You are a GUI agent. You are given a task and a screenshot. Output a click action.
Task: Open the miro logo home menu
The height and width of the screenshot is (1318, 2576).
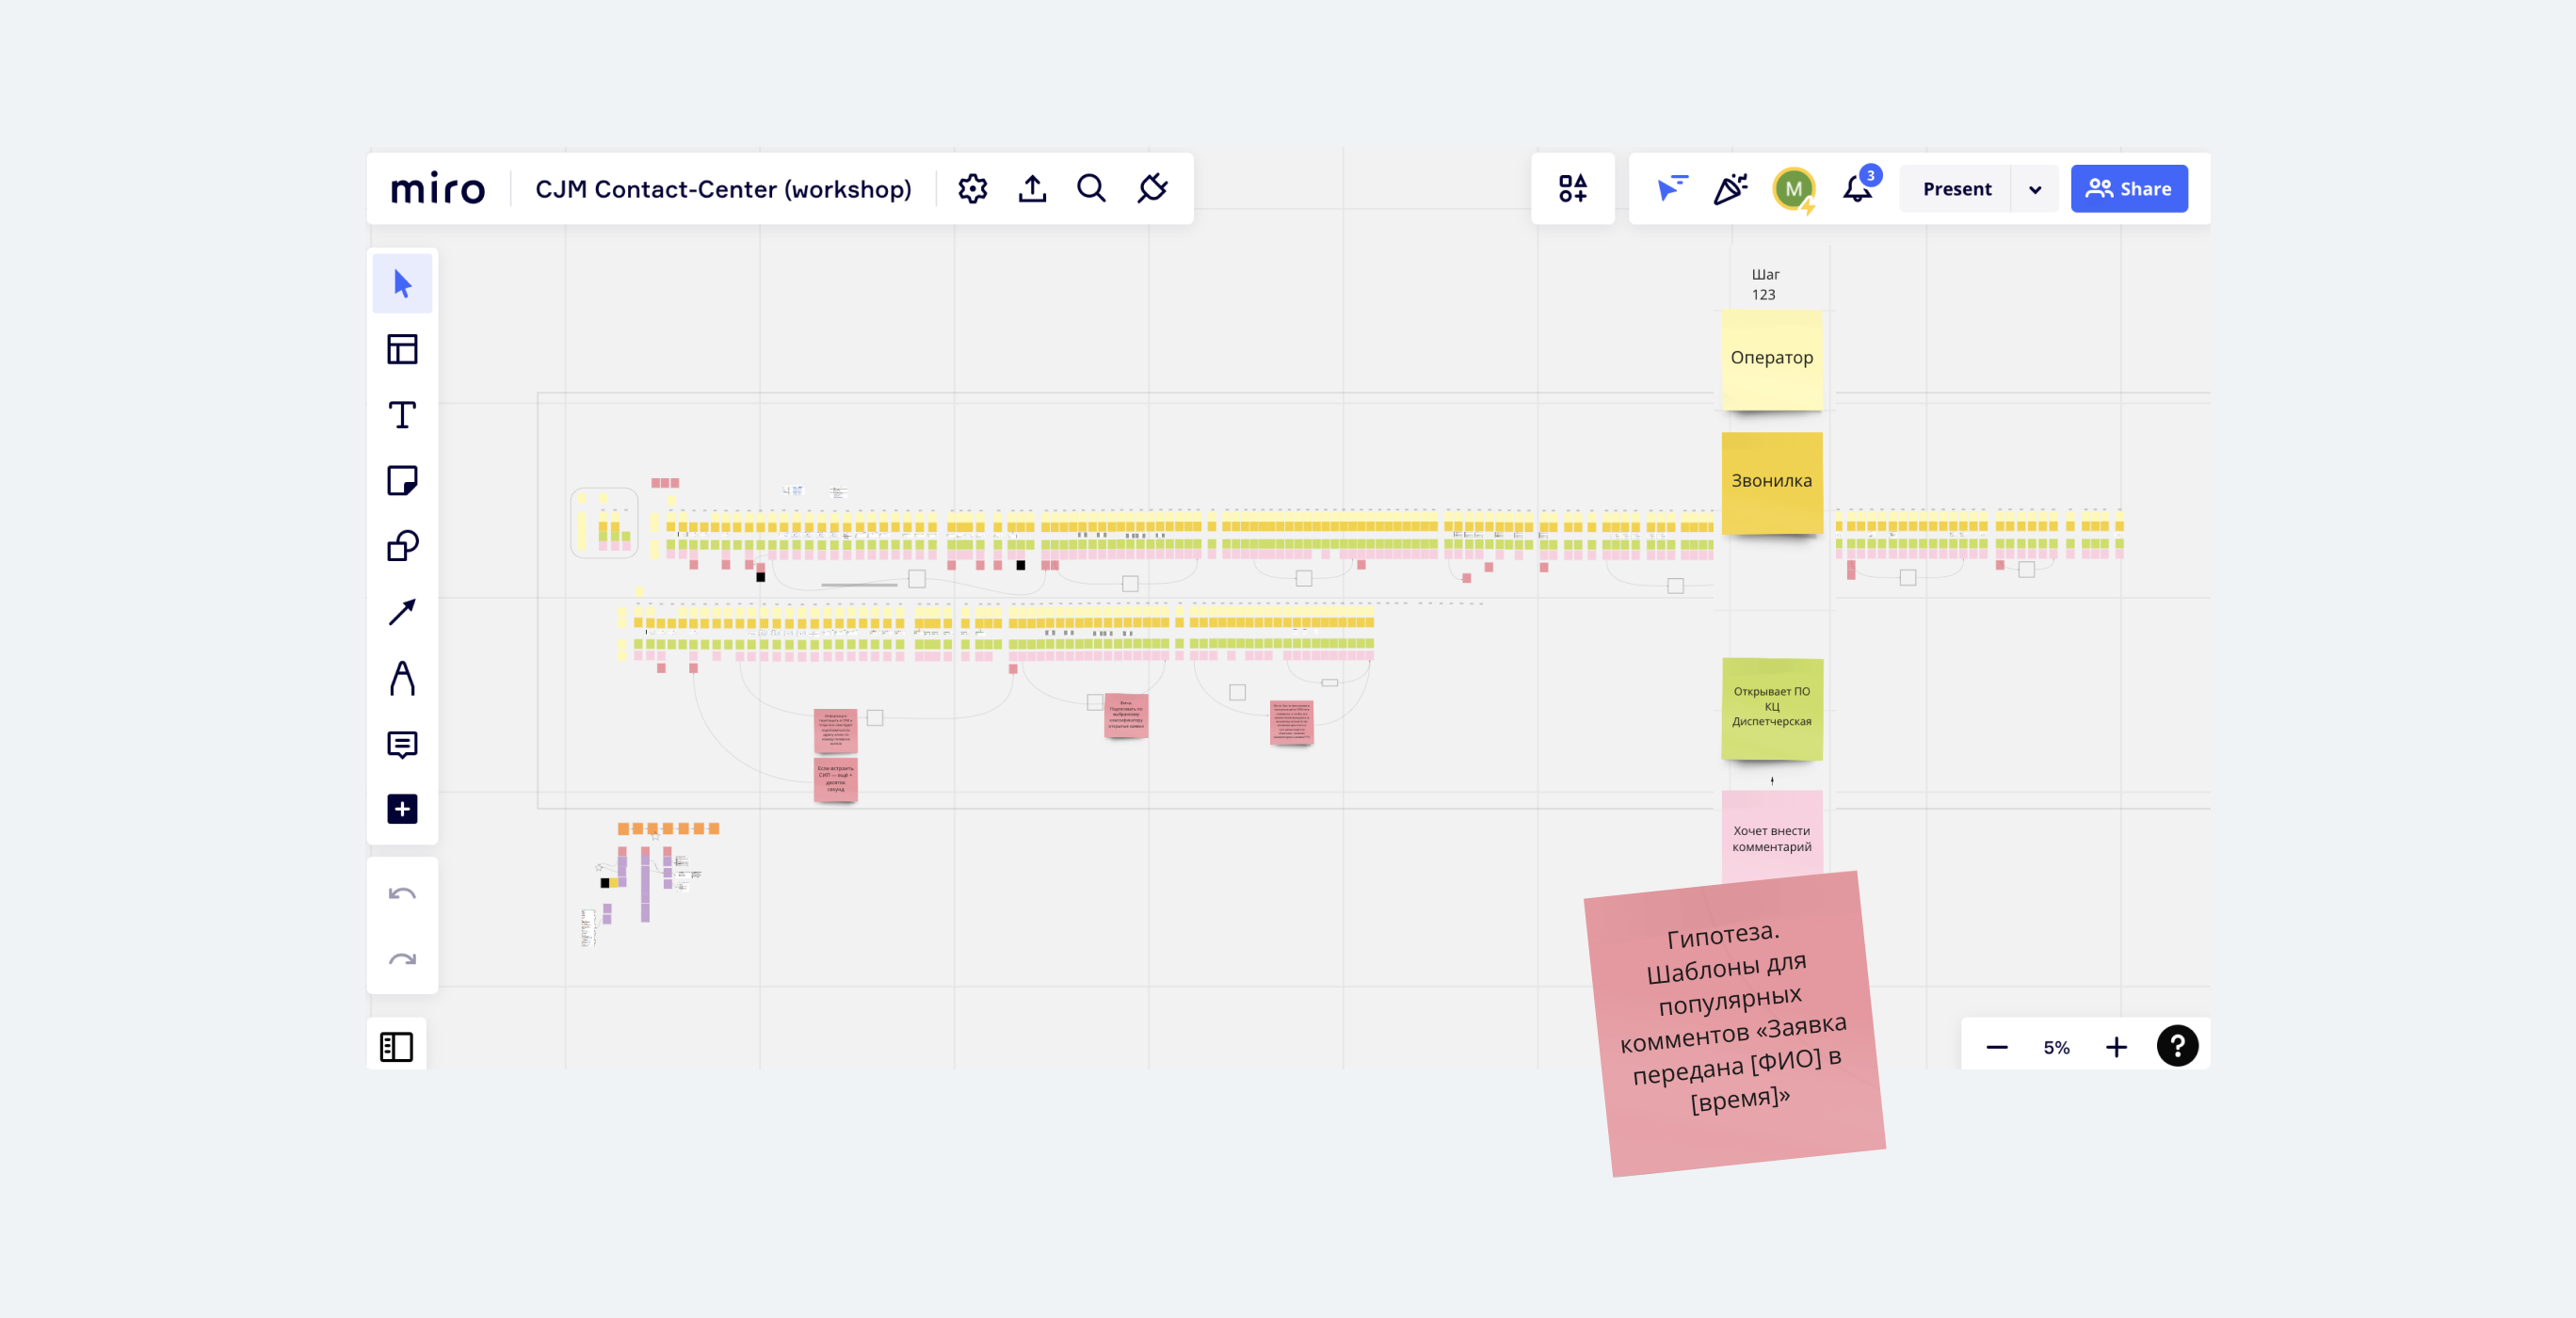click(438, 189)
